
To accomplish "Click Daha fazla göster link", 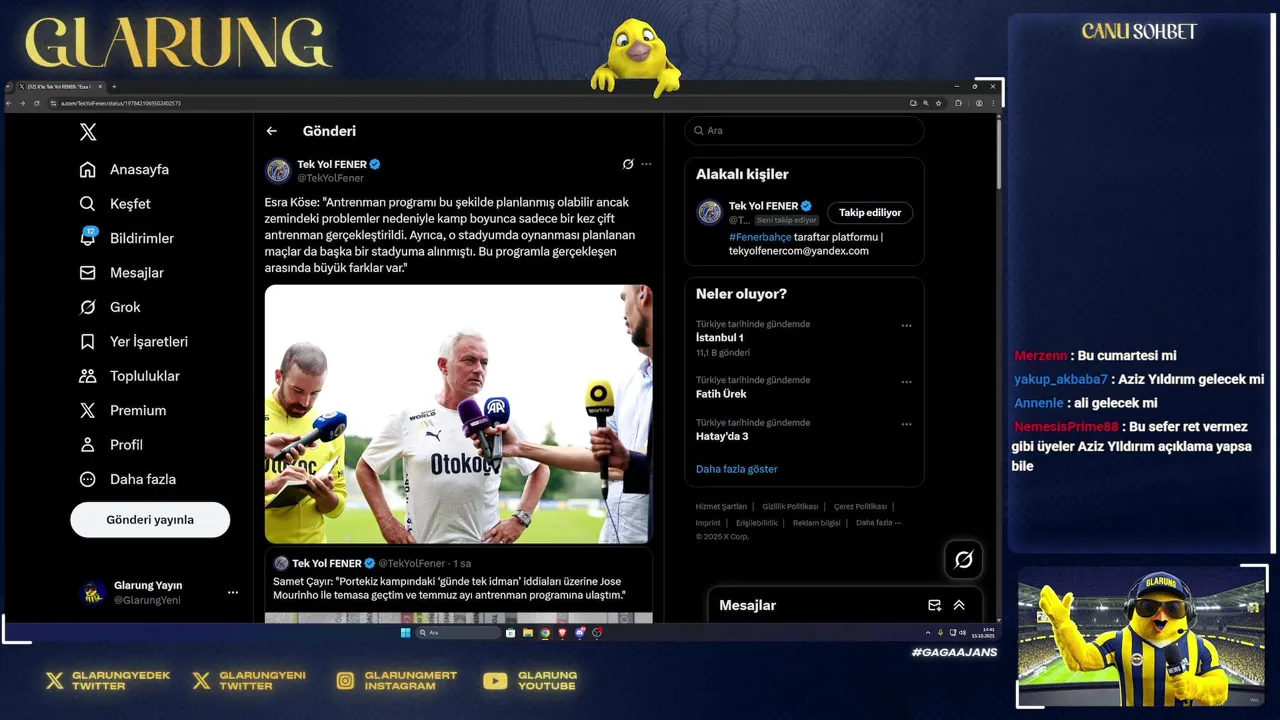I will 736,469.
